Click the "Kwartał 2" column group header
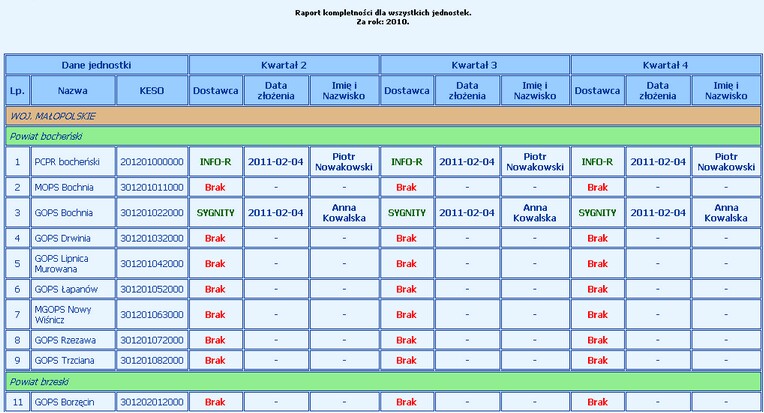The height and width of the screenshot is (413, 764). click(x=284, y=65)
